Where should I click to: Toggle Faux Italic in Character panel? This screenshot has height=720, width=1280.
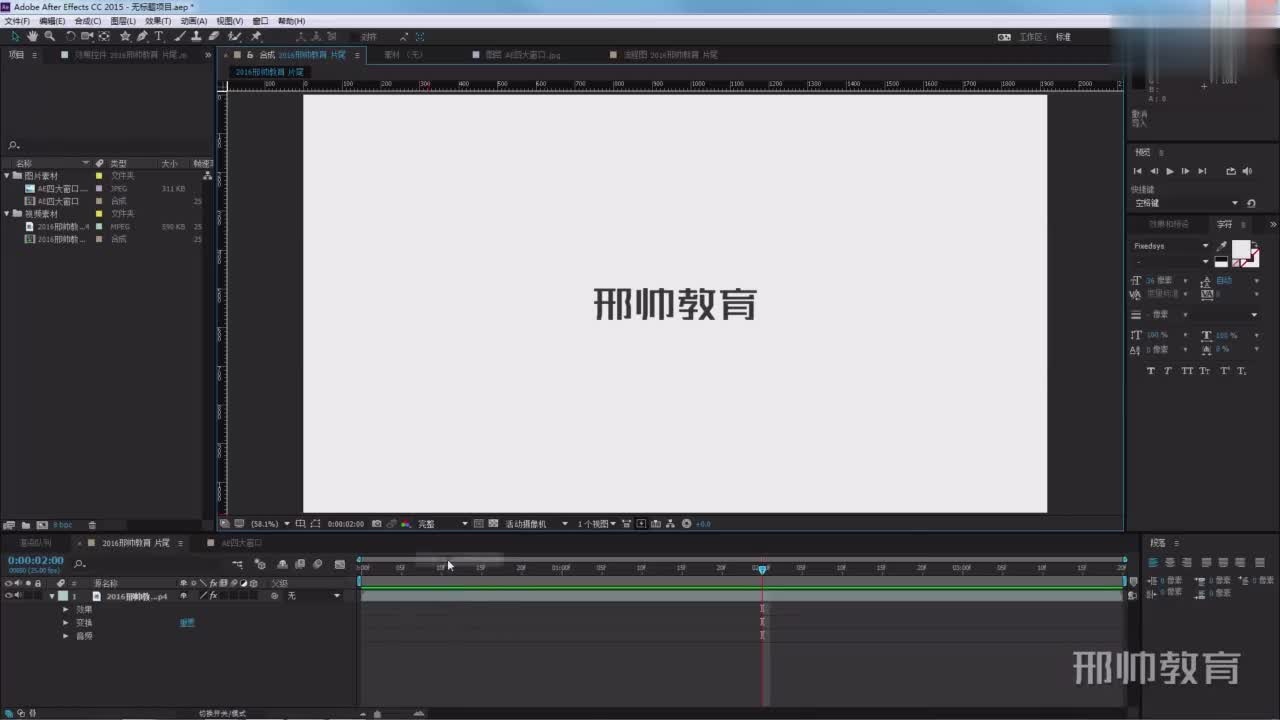1168,371
